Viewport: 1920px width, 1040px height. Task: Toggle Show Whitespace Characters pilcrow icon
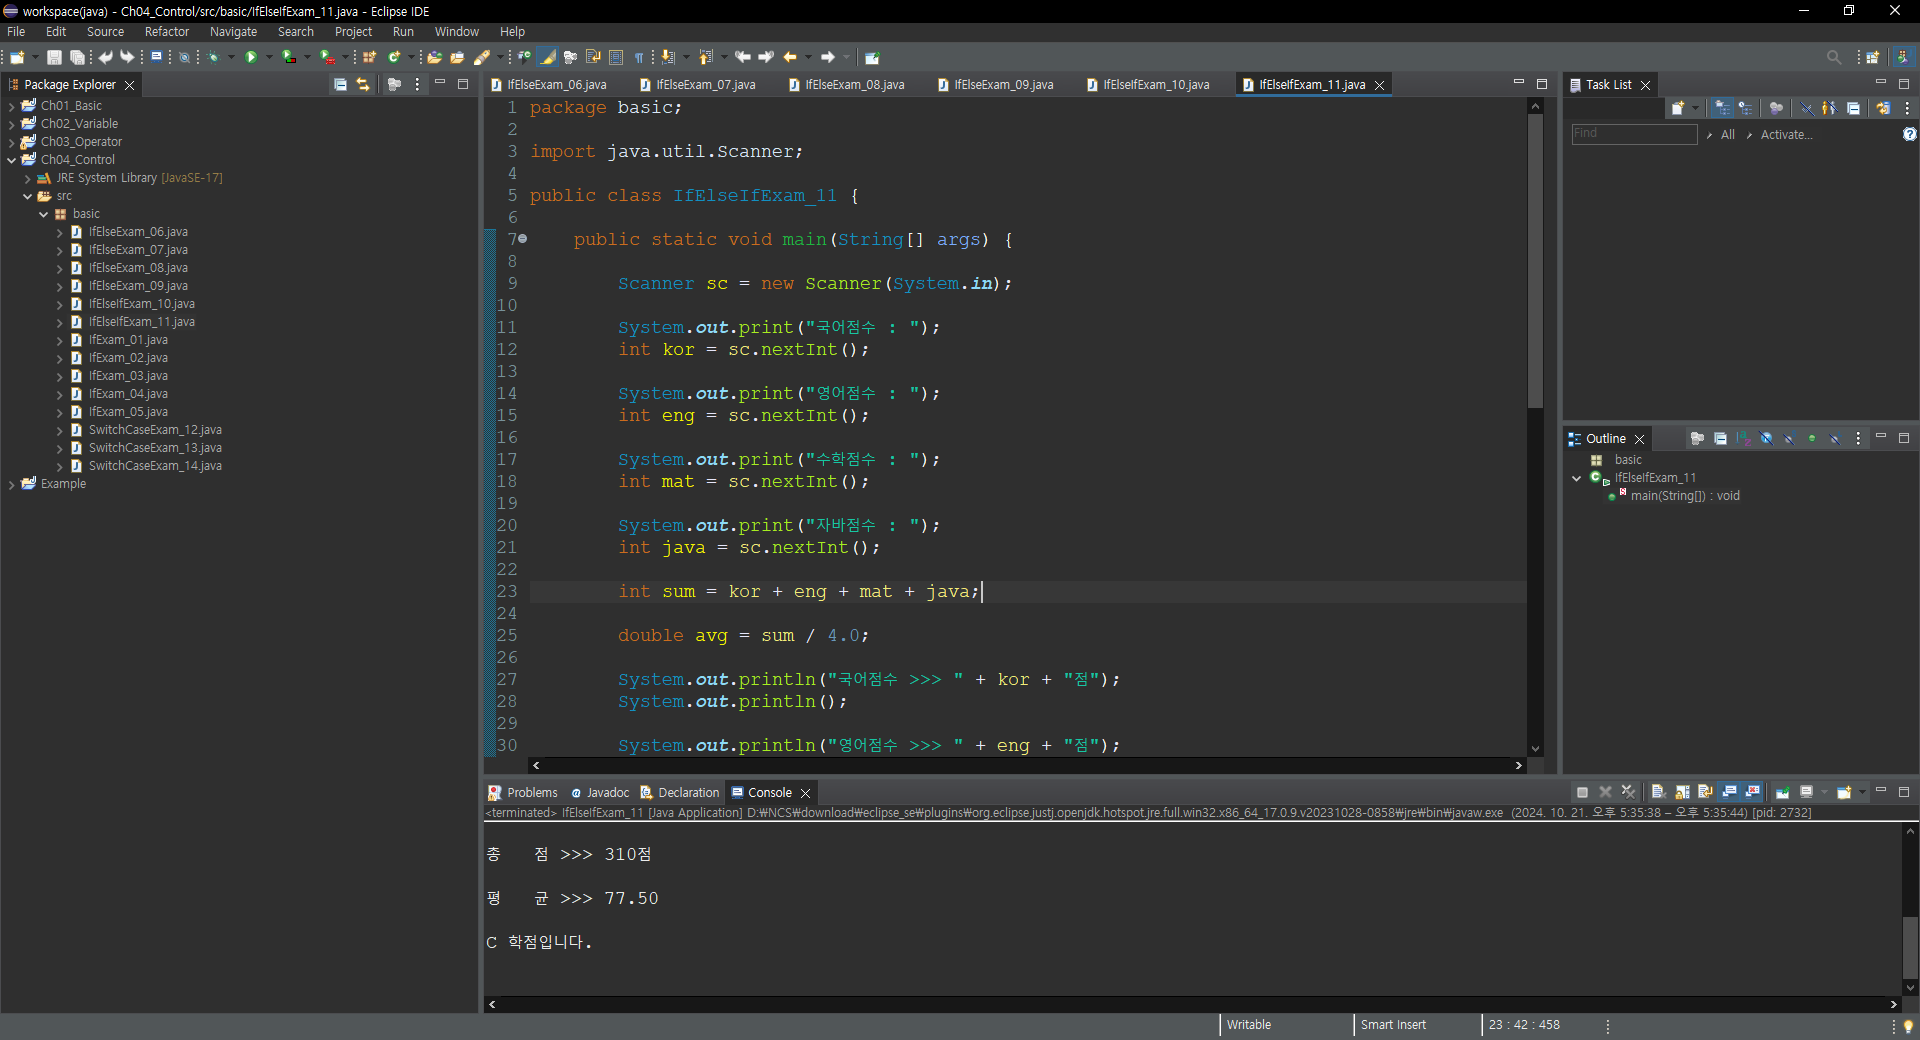tap(639, 57)
